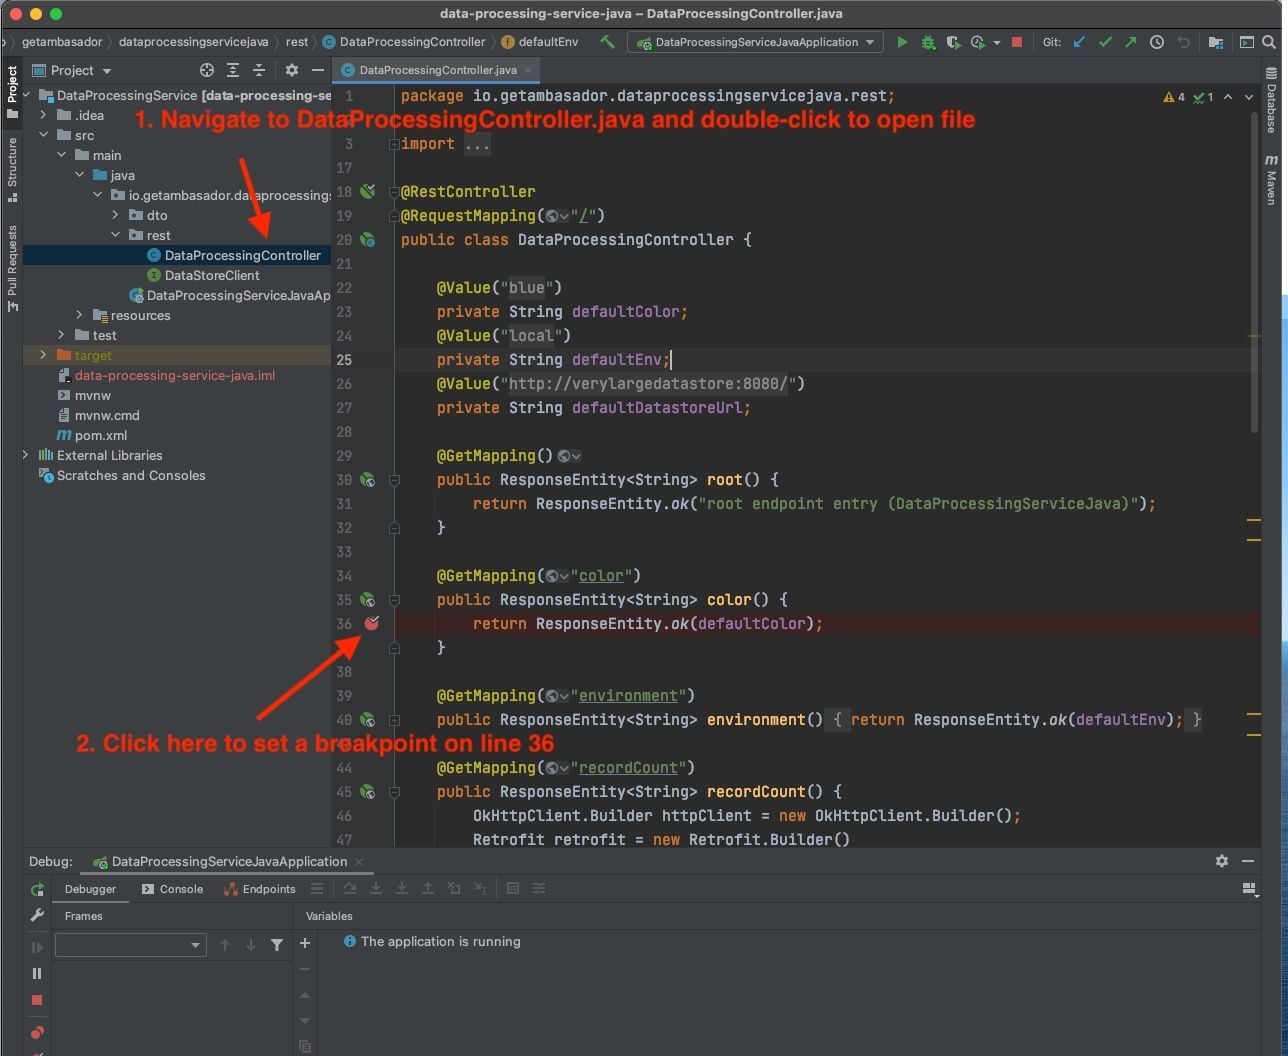Rerun application in Debug panel
The height and width of the screenshot is (1056, 1288).
point(37,889)
